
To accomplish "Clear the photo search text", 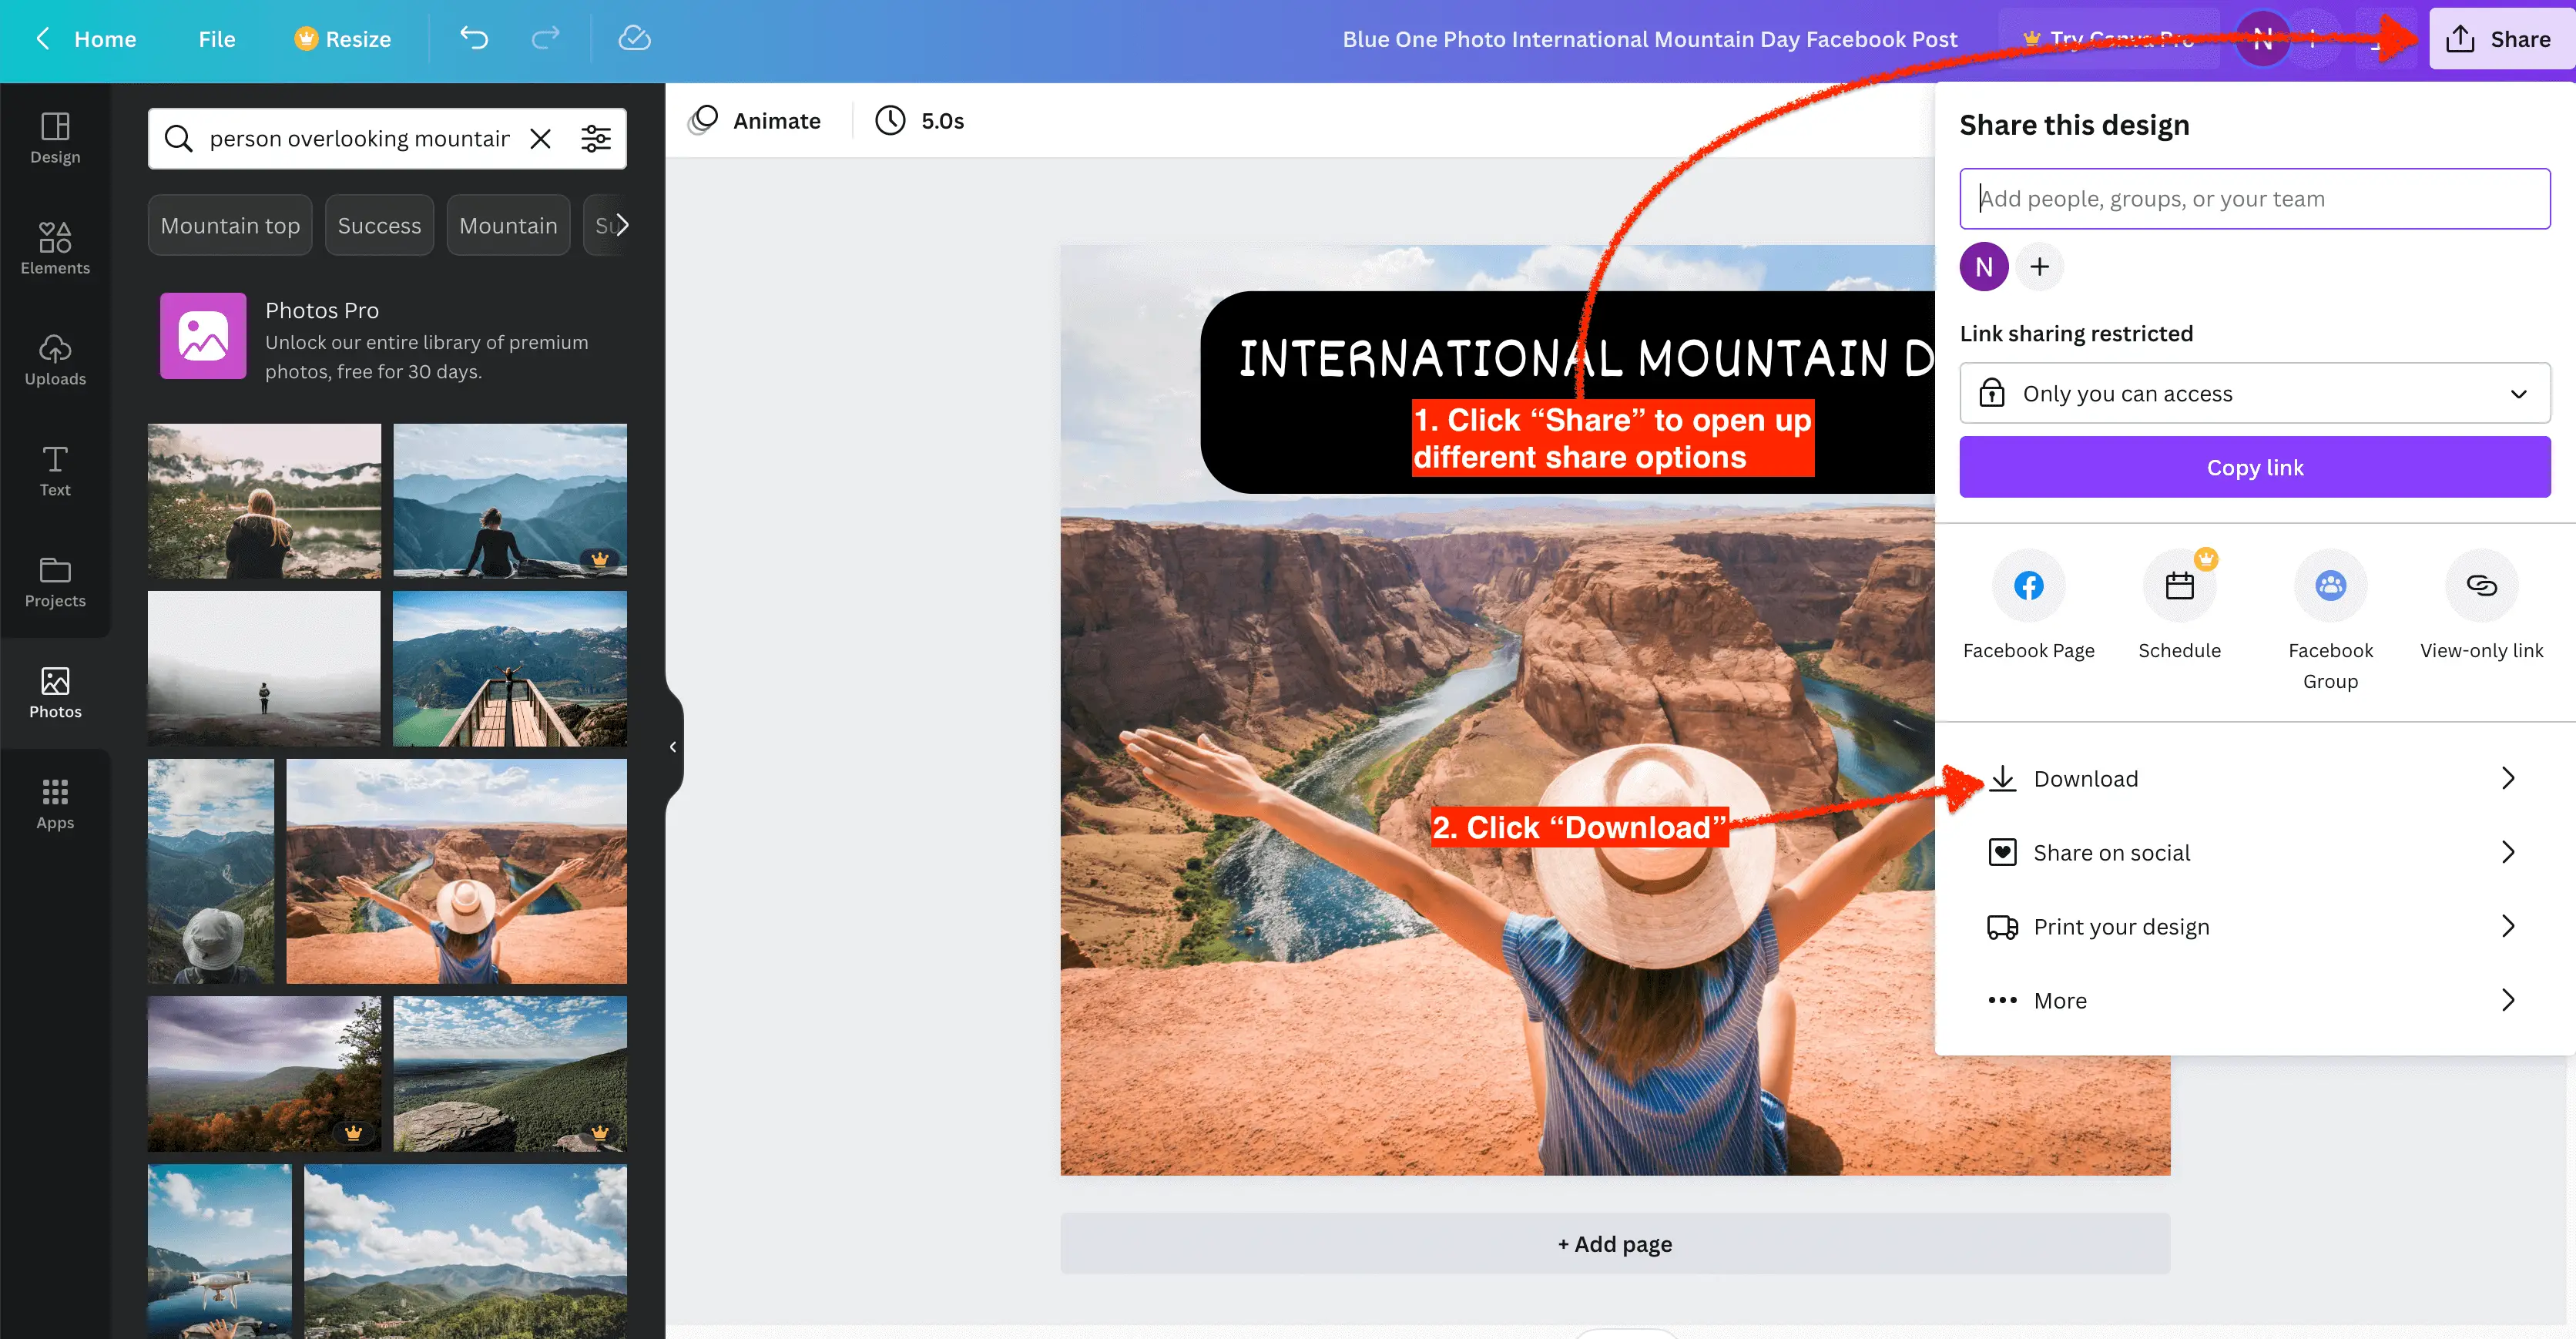I will [x=540, y=138].
